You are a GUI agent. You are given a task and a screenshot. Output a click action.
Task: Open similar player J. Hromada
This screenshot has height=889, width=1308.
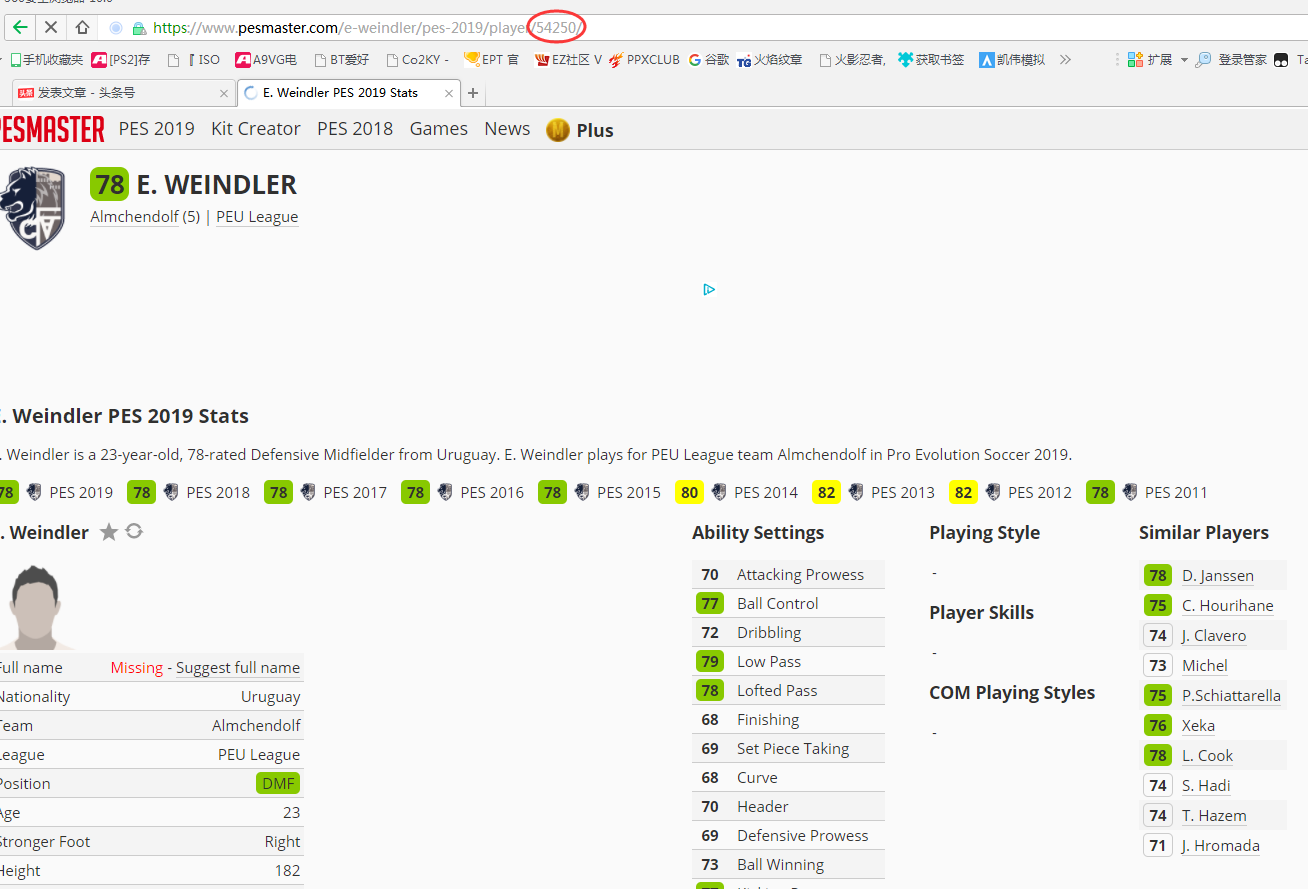point(1220,846)
